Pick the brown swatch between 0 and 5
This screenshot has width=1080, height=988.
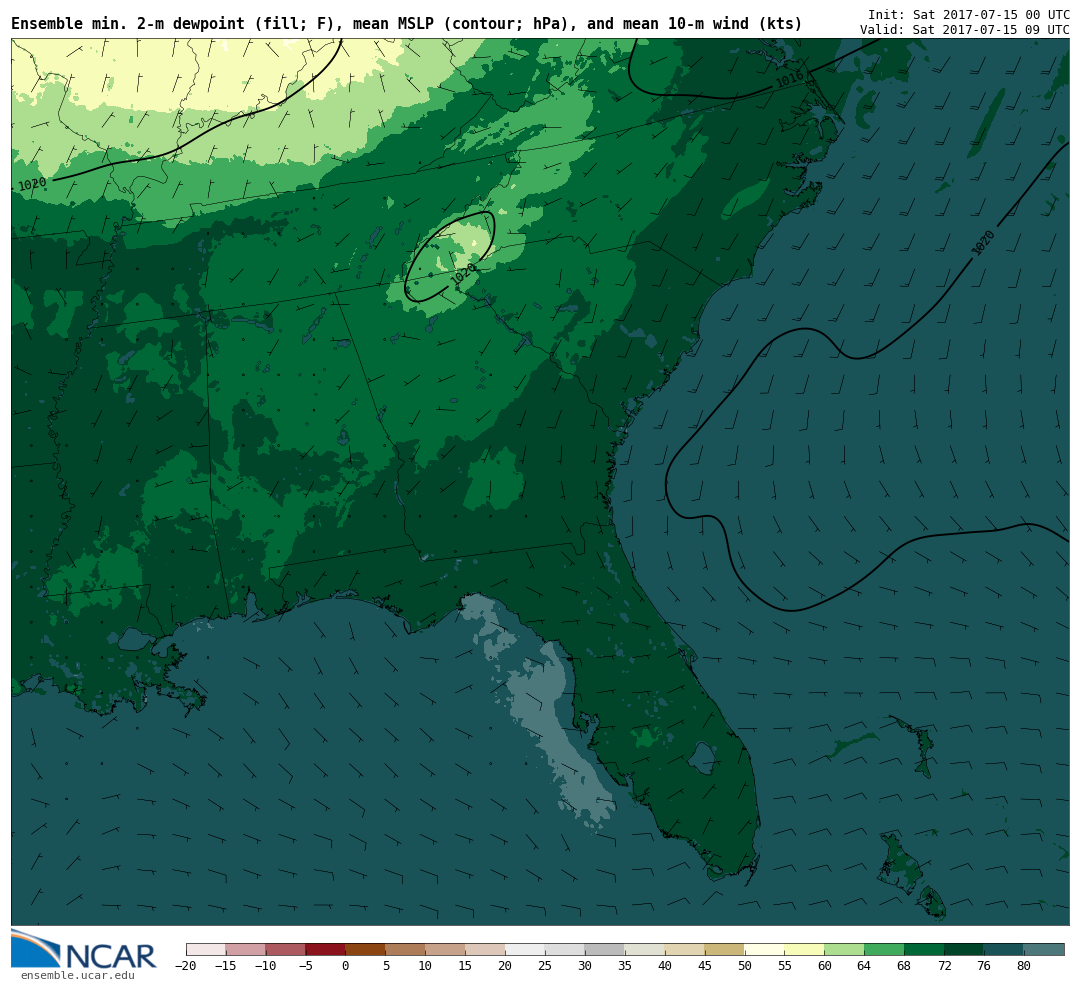pyautogui.click(x=366, y=949)
